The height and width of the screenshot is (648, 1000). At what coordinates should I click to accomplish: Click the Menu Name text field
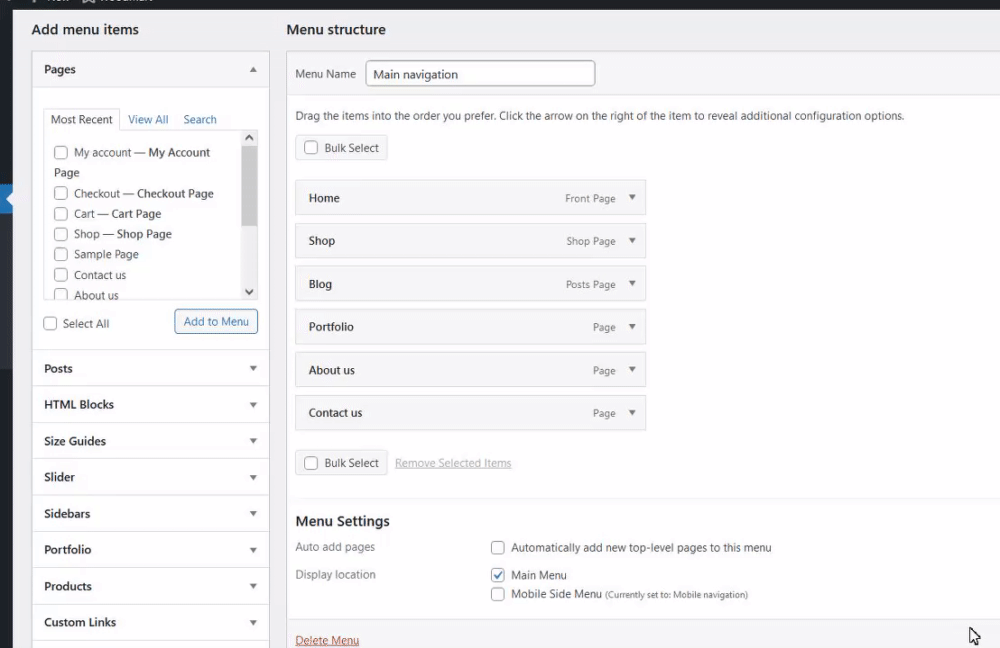(x=480, y=74)
